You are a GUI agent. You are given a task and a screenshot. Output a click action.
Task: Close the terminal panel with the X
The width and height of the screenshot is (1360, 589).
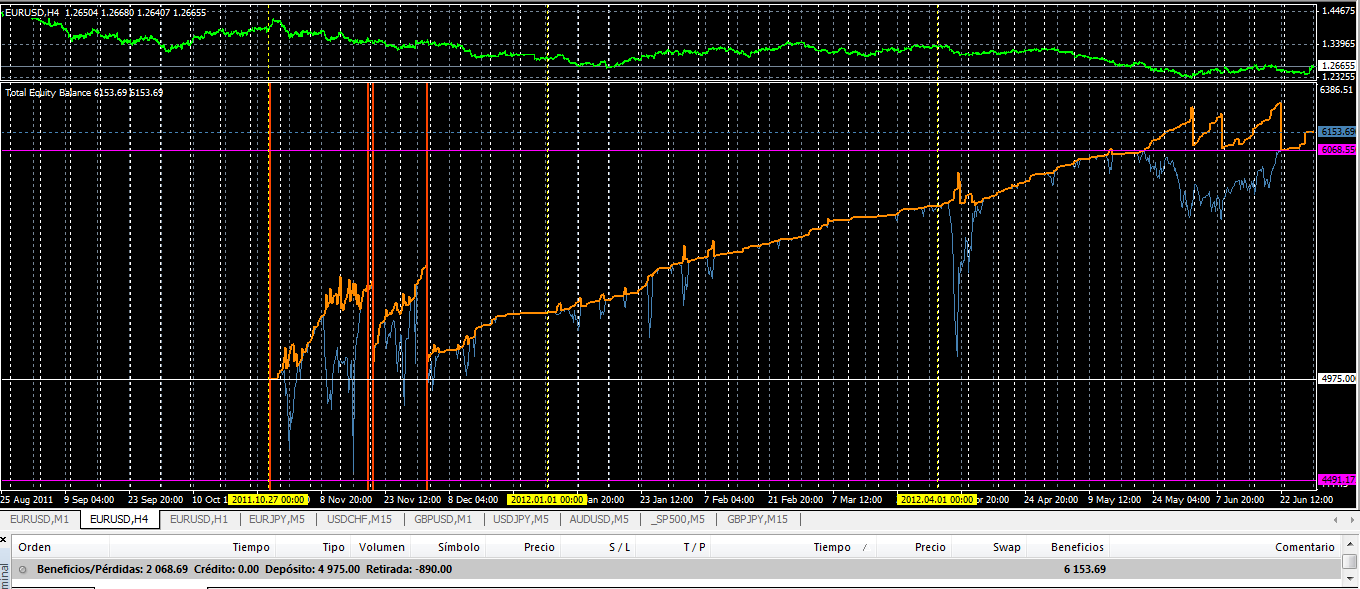[x=5, y=540]
